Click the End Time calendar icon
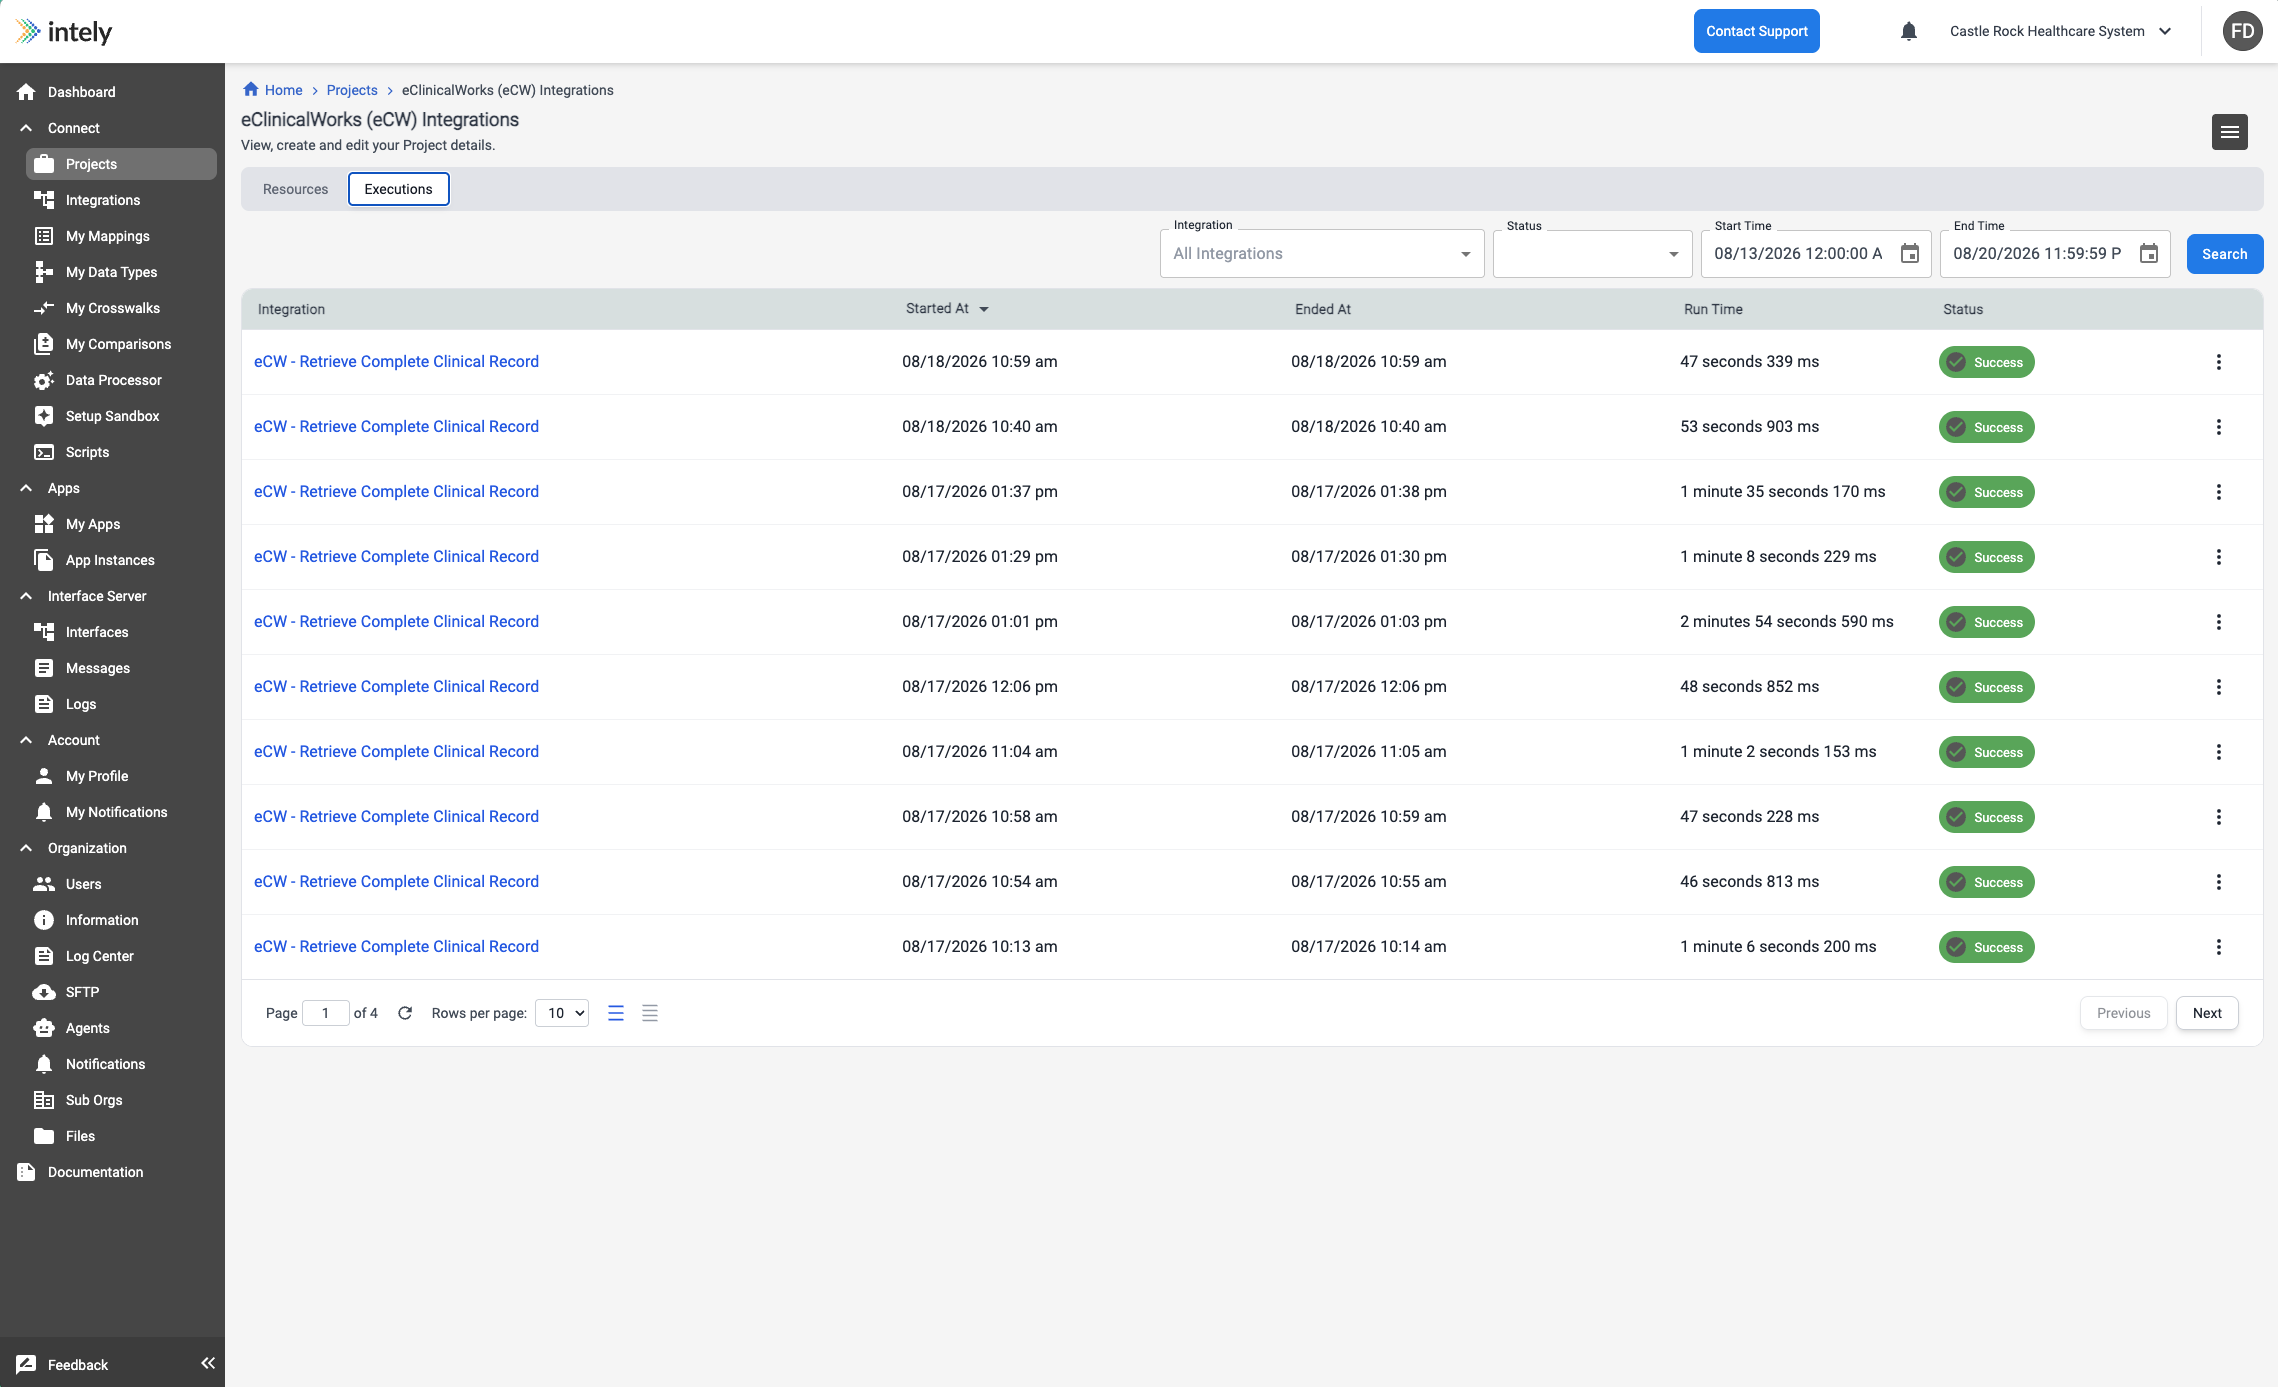Viewport: 2278px width, 1387px height. click(2148, 254)
